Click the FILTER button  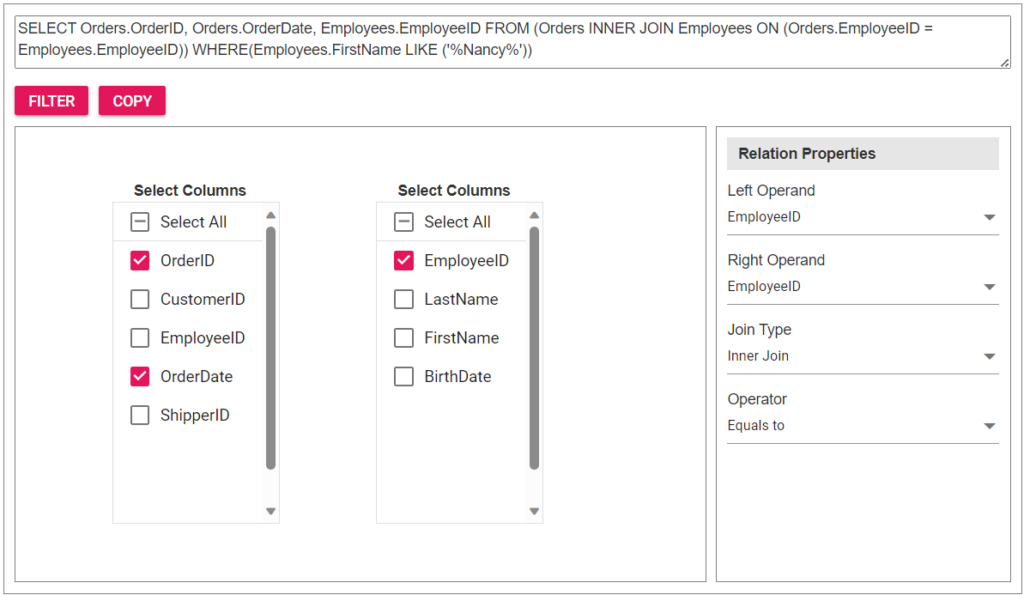point(51,101)
